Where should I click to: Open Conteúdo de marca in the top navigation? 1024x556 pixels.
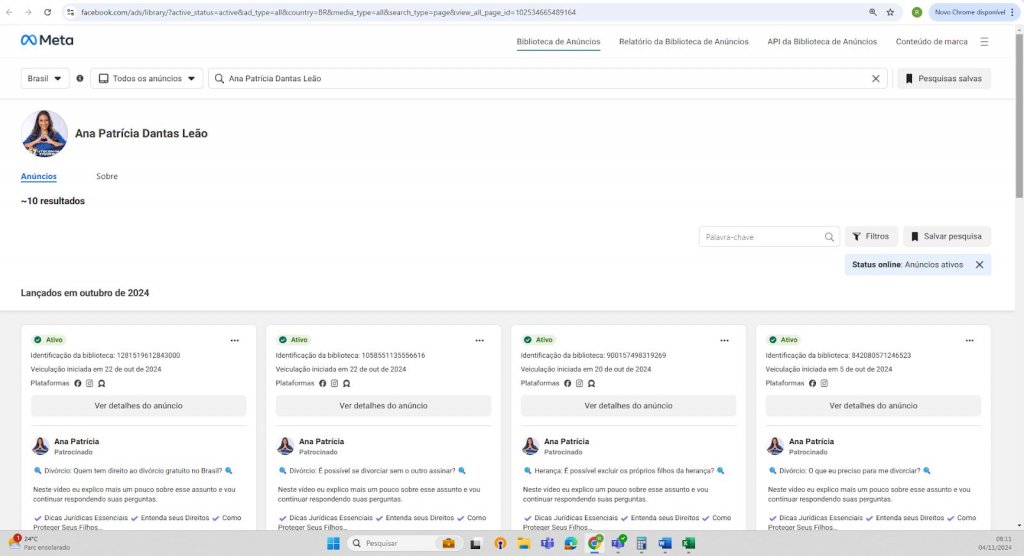(931, 42)
